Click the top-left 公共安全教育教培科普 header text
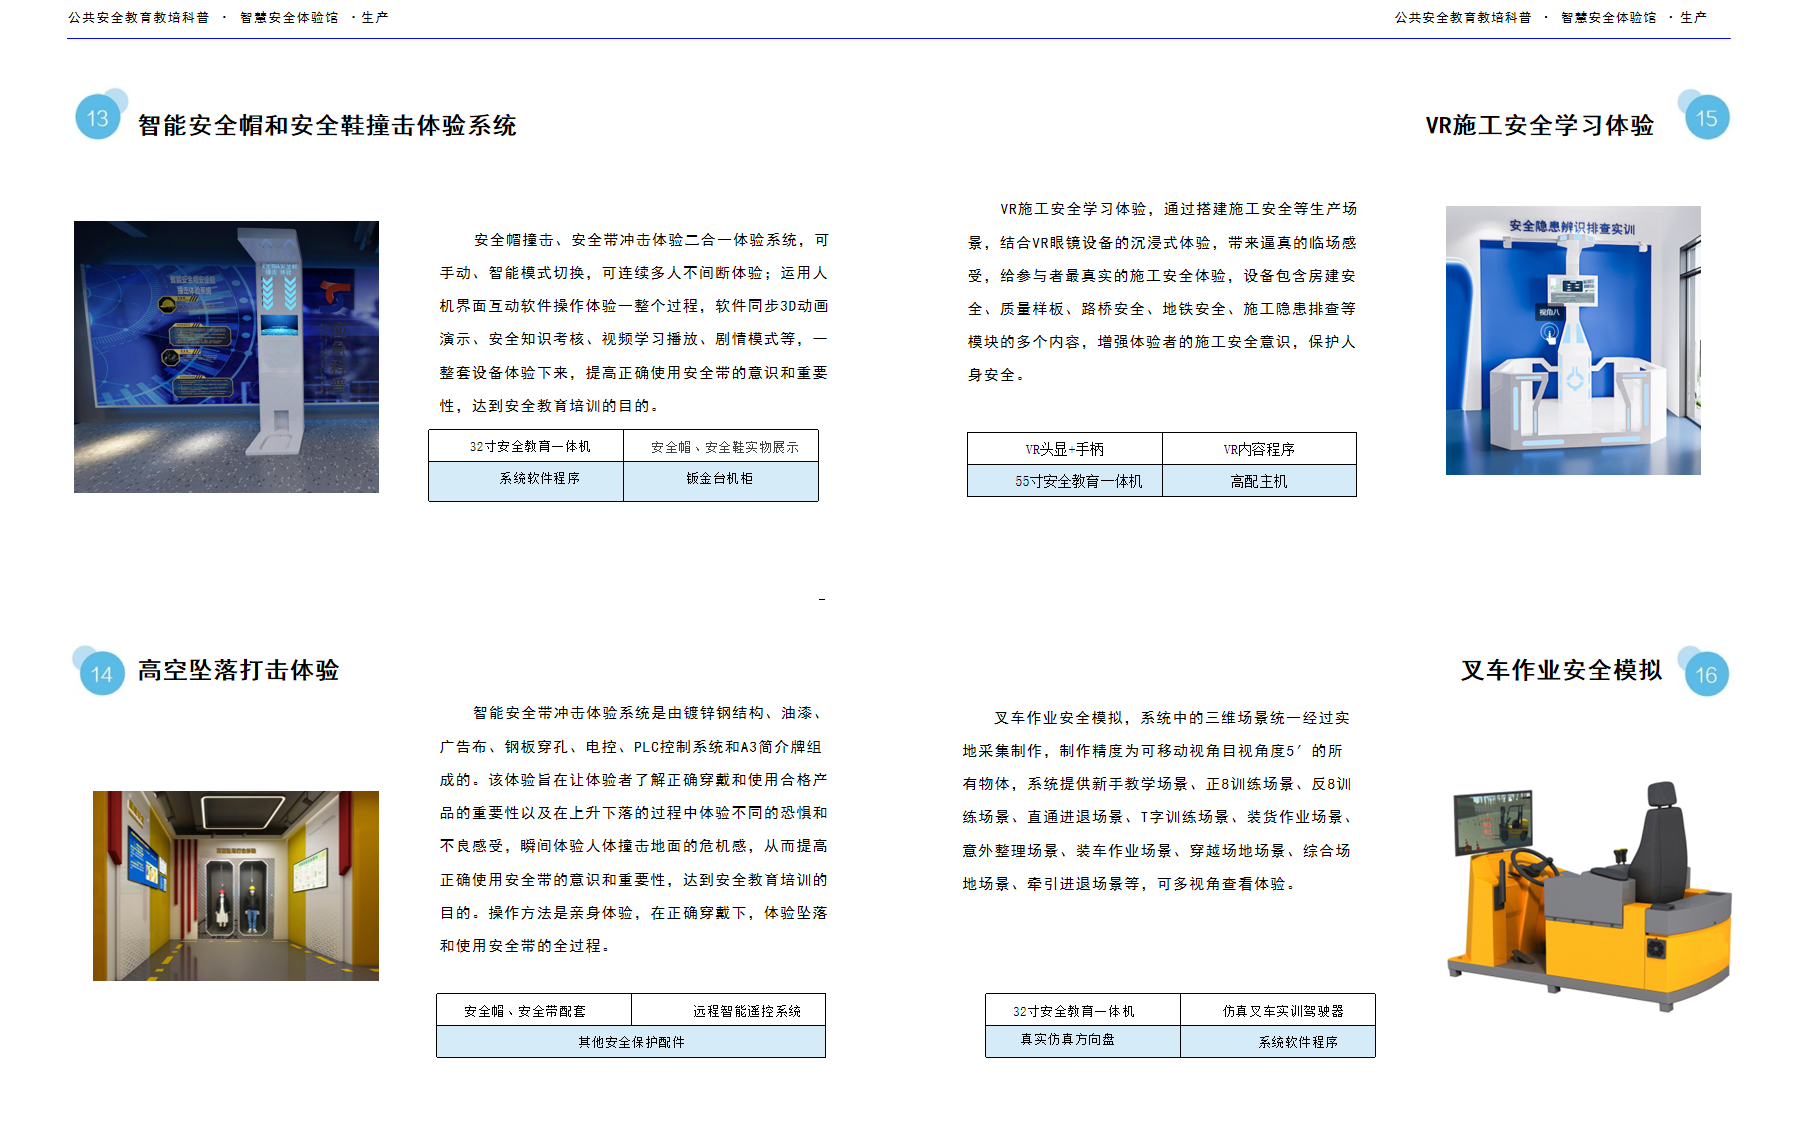Viewport: 1800px width, 1147px height. [139, 18]
